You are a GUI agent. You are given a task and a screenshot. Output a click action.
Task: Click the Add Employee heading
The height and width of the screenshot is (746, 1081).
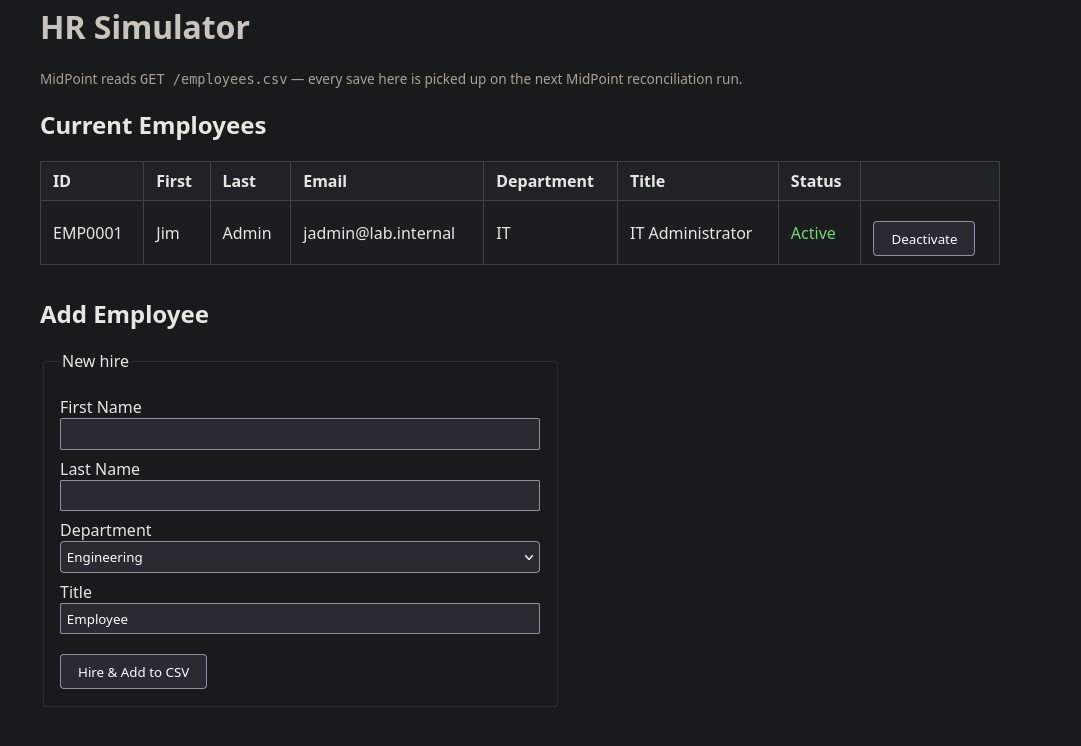pos(124,314)
